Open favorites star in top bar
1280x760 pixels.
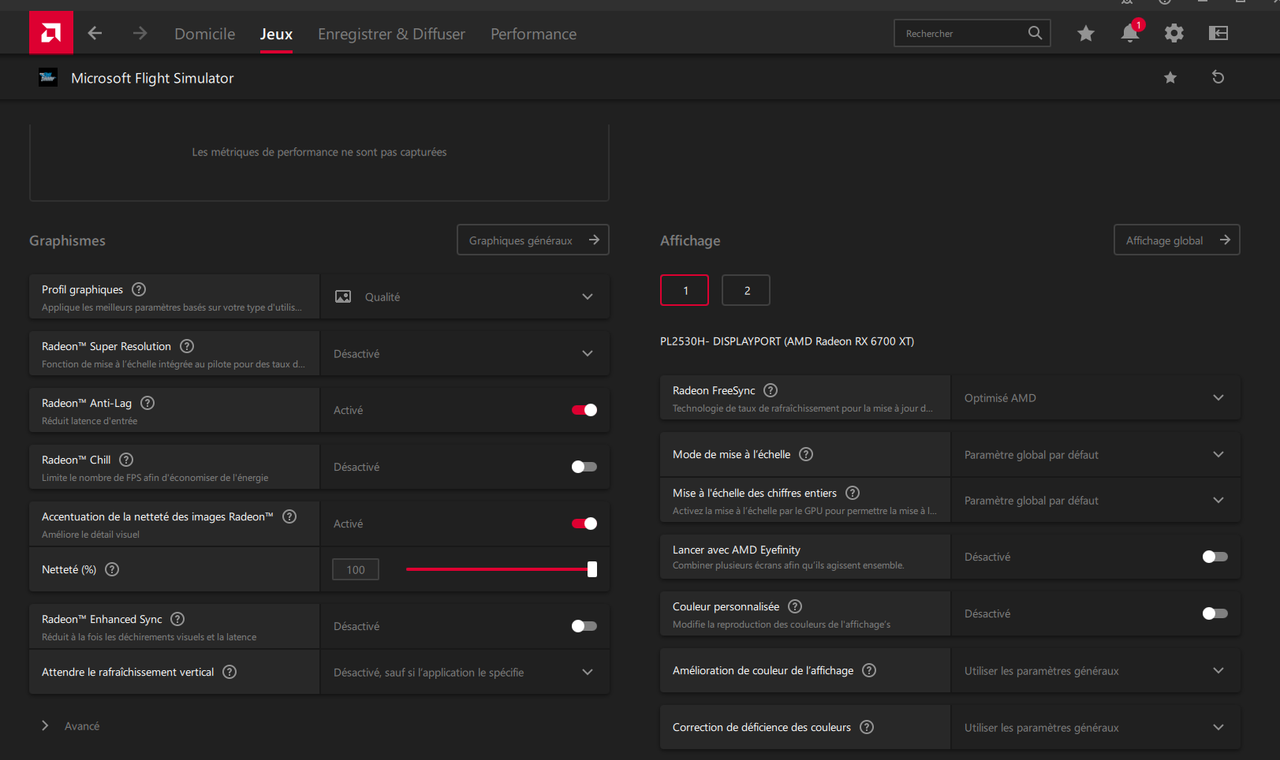point(1086,33)
